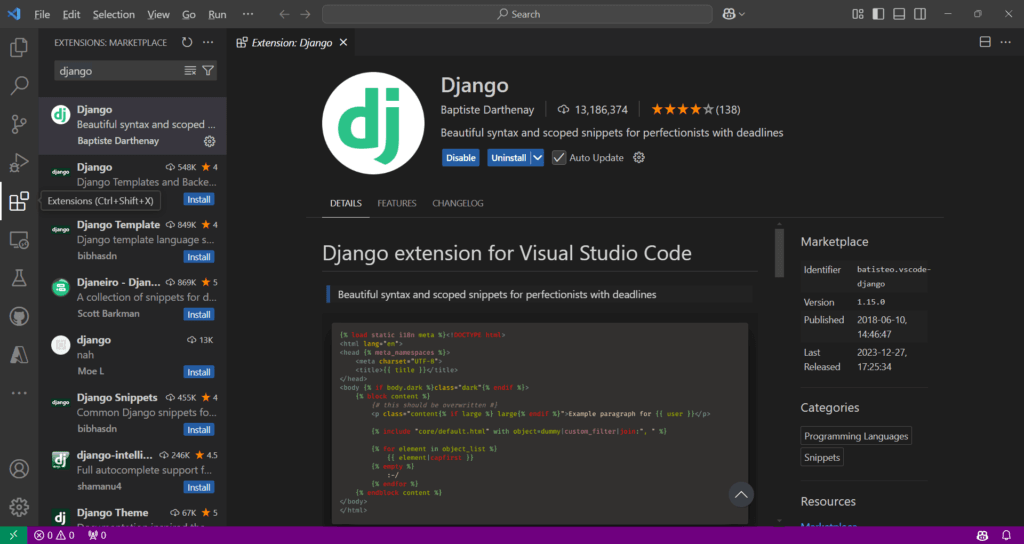Filter extensions with the funnel icon
The height and width of the screenshot is (544, 1024).
(x=208, y=71)
